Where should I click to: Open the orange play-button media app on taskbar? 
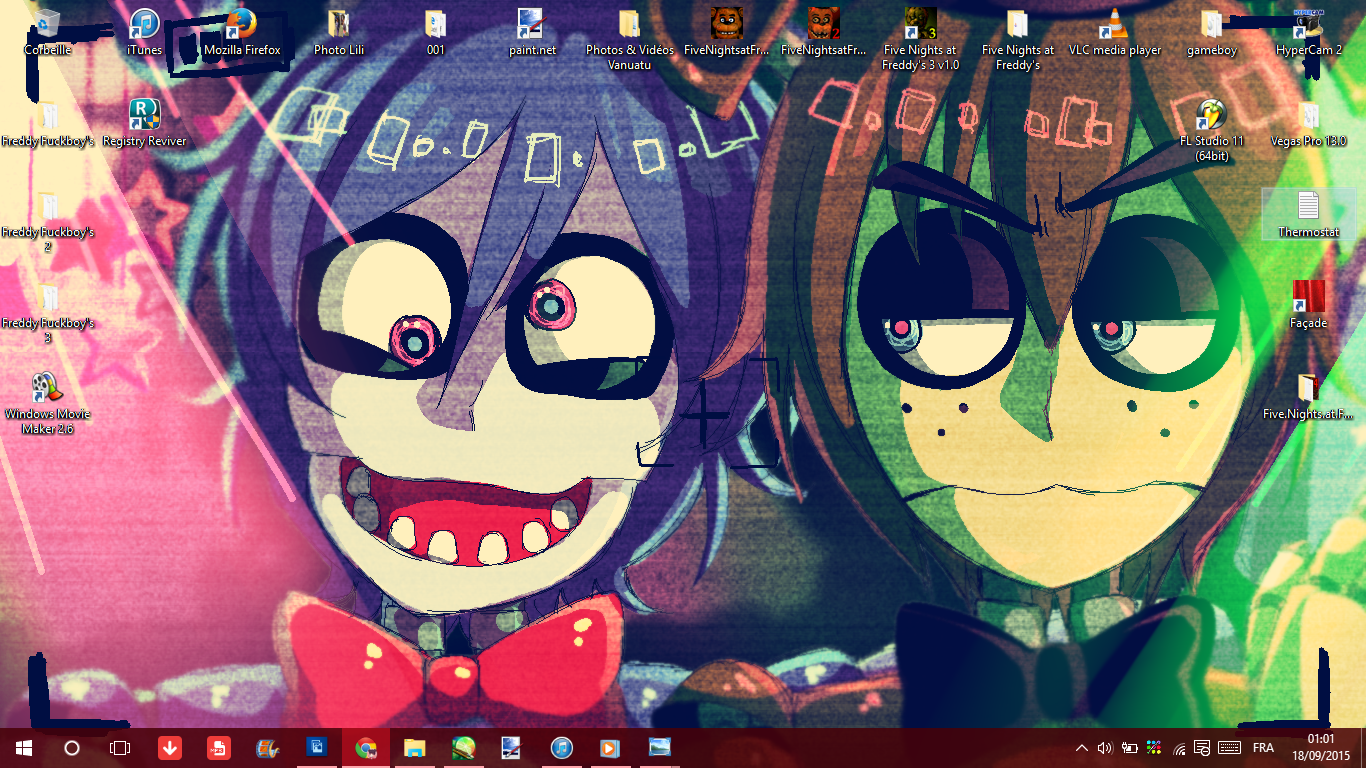click(610, 748)
